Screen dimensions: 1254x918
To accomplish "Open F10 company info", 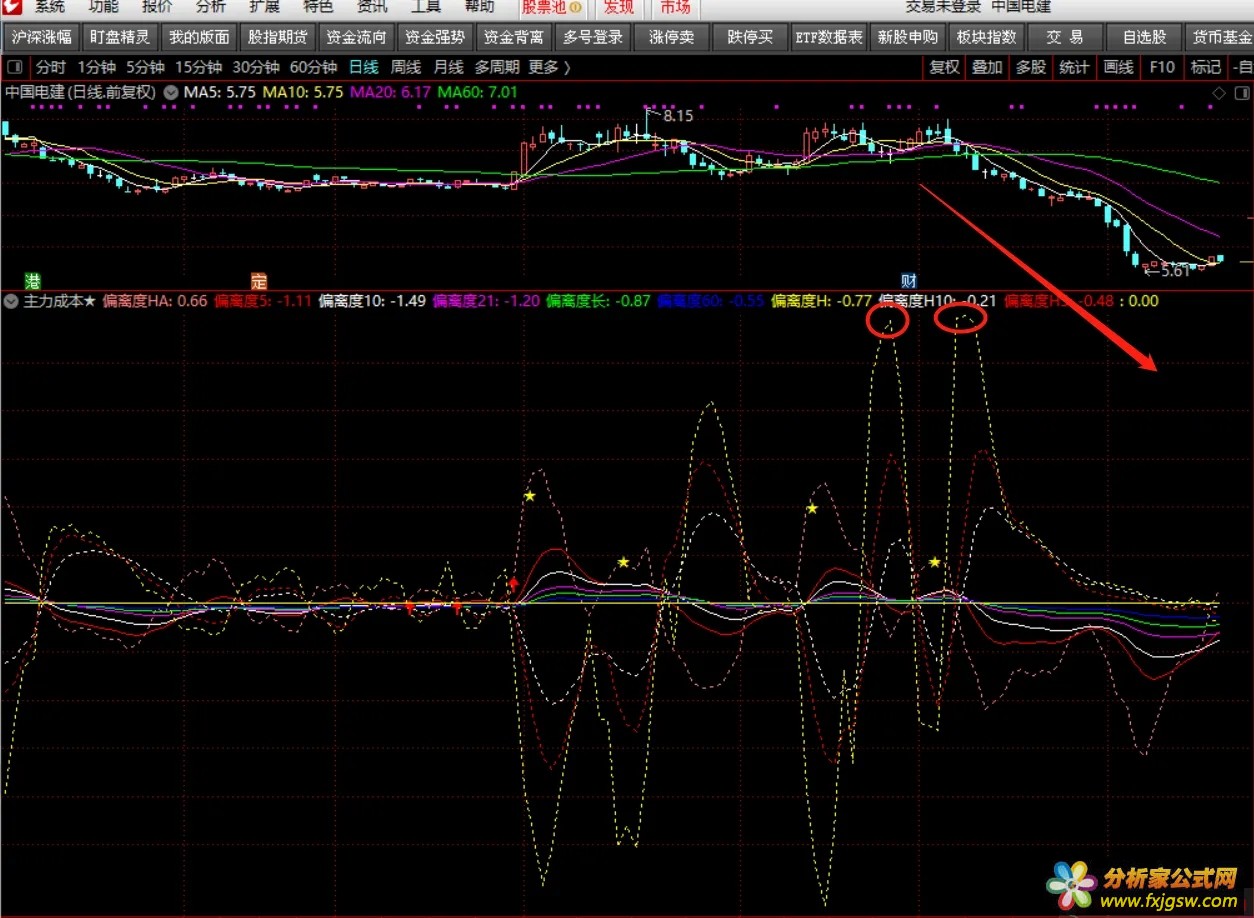I will click(x=1162, y=67).
